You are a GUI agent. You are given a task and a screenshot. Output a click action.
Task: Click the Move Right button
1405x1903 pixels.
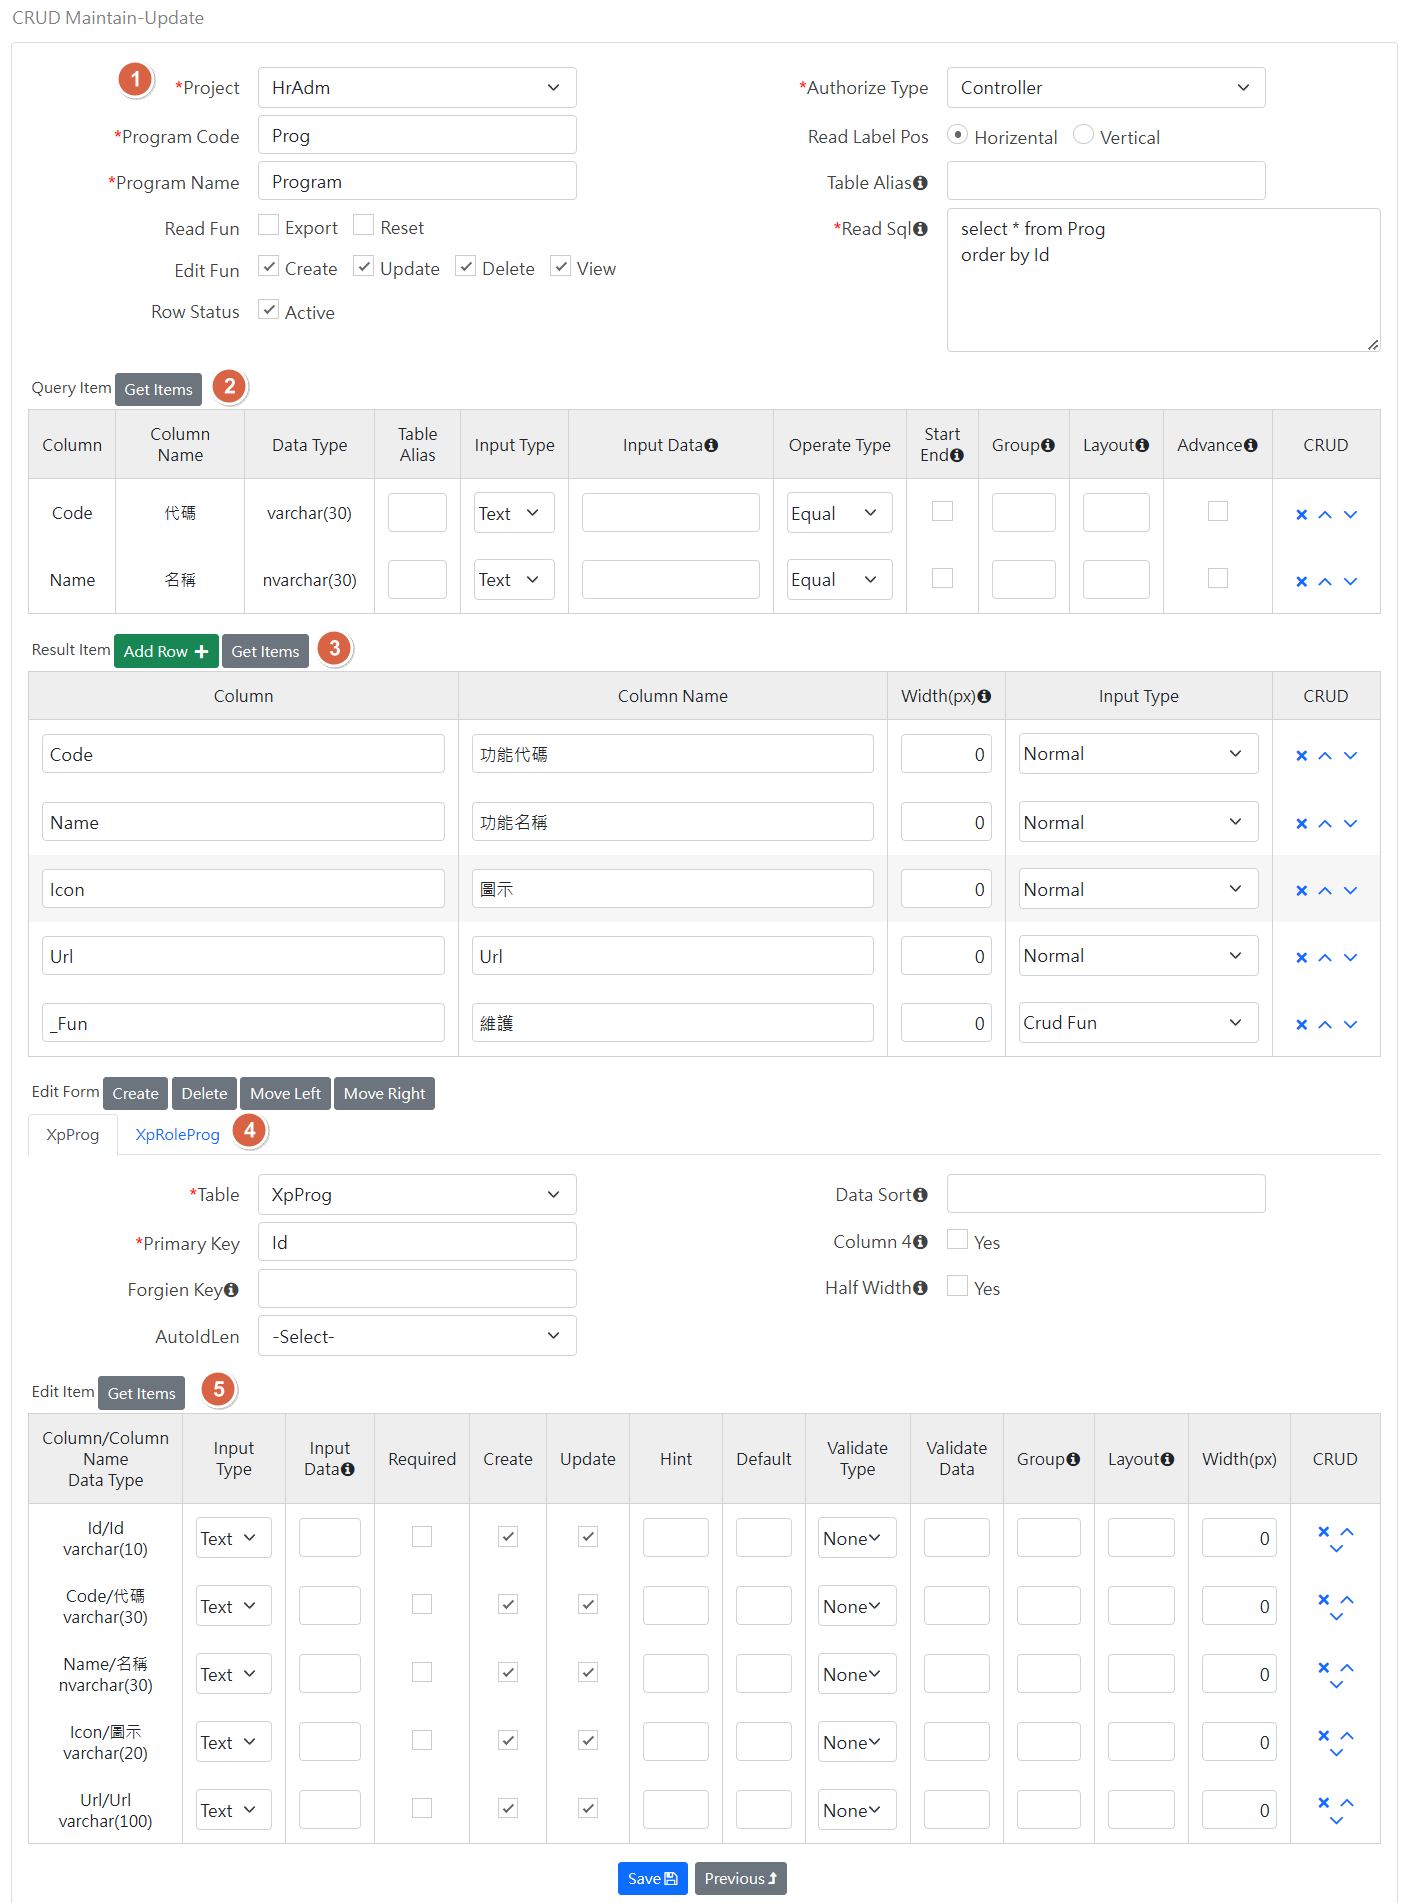[384, 1093]
